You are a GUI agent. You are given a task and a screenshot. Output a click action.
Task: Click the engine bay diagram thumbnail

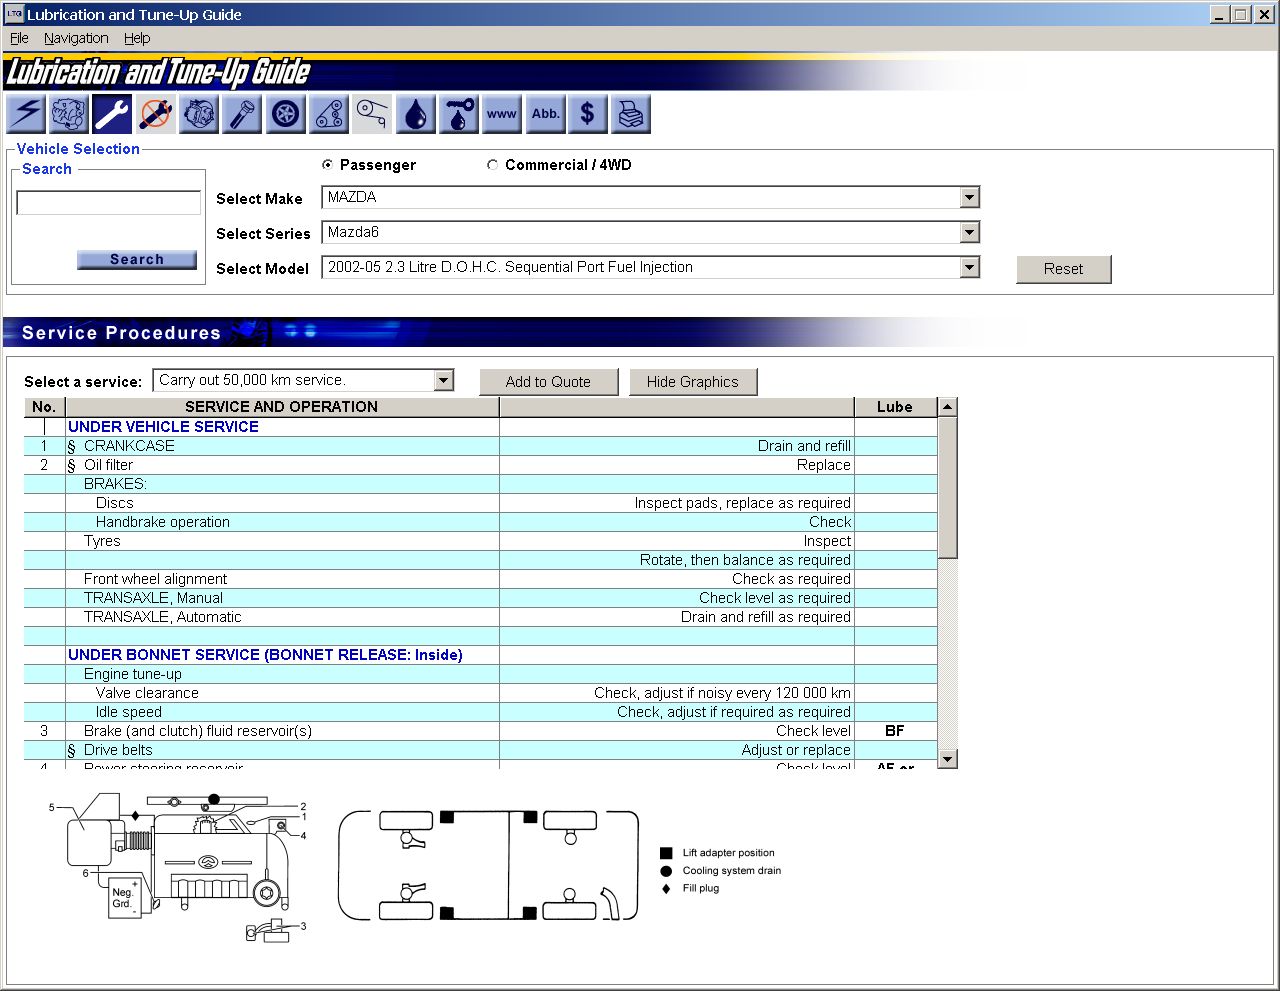point(178,867)
